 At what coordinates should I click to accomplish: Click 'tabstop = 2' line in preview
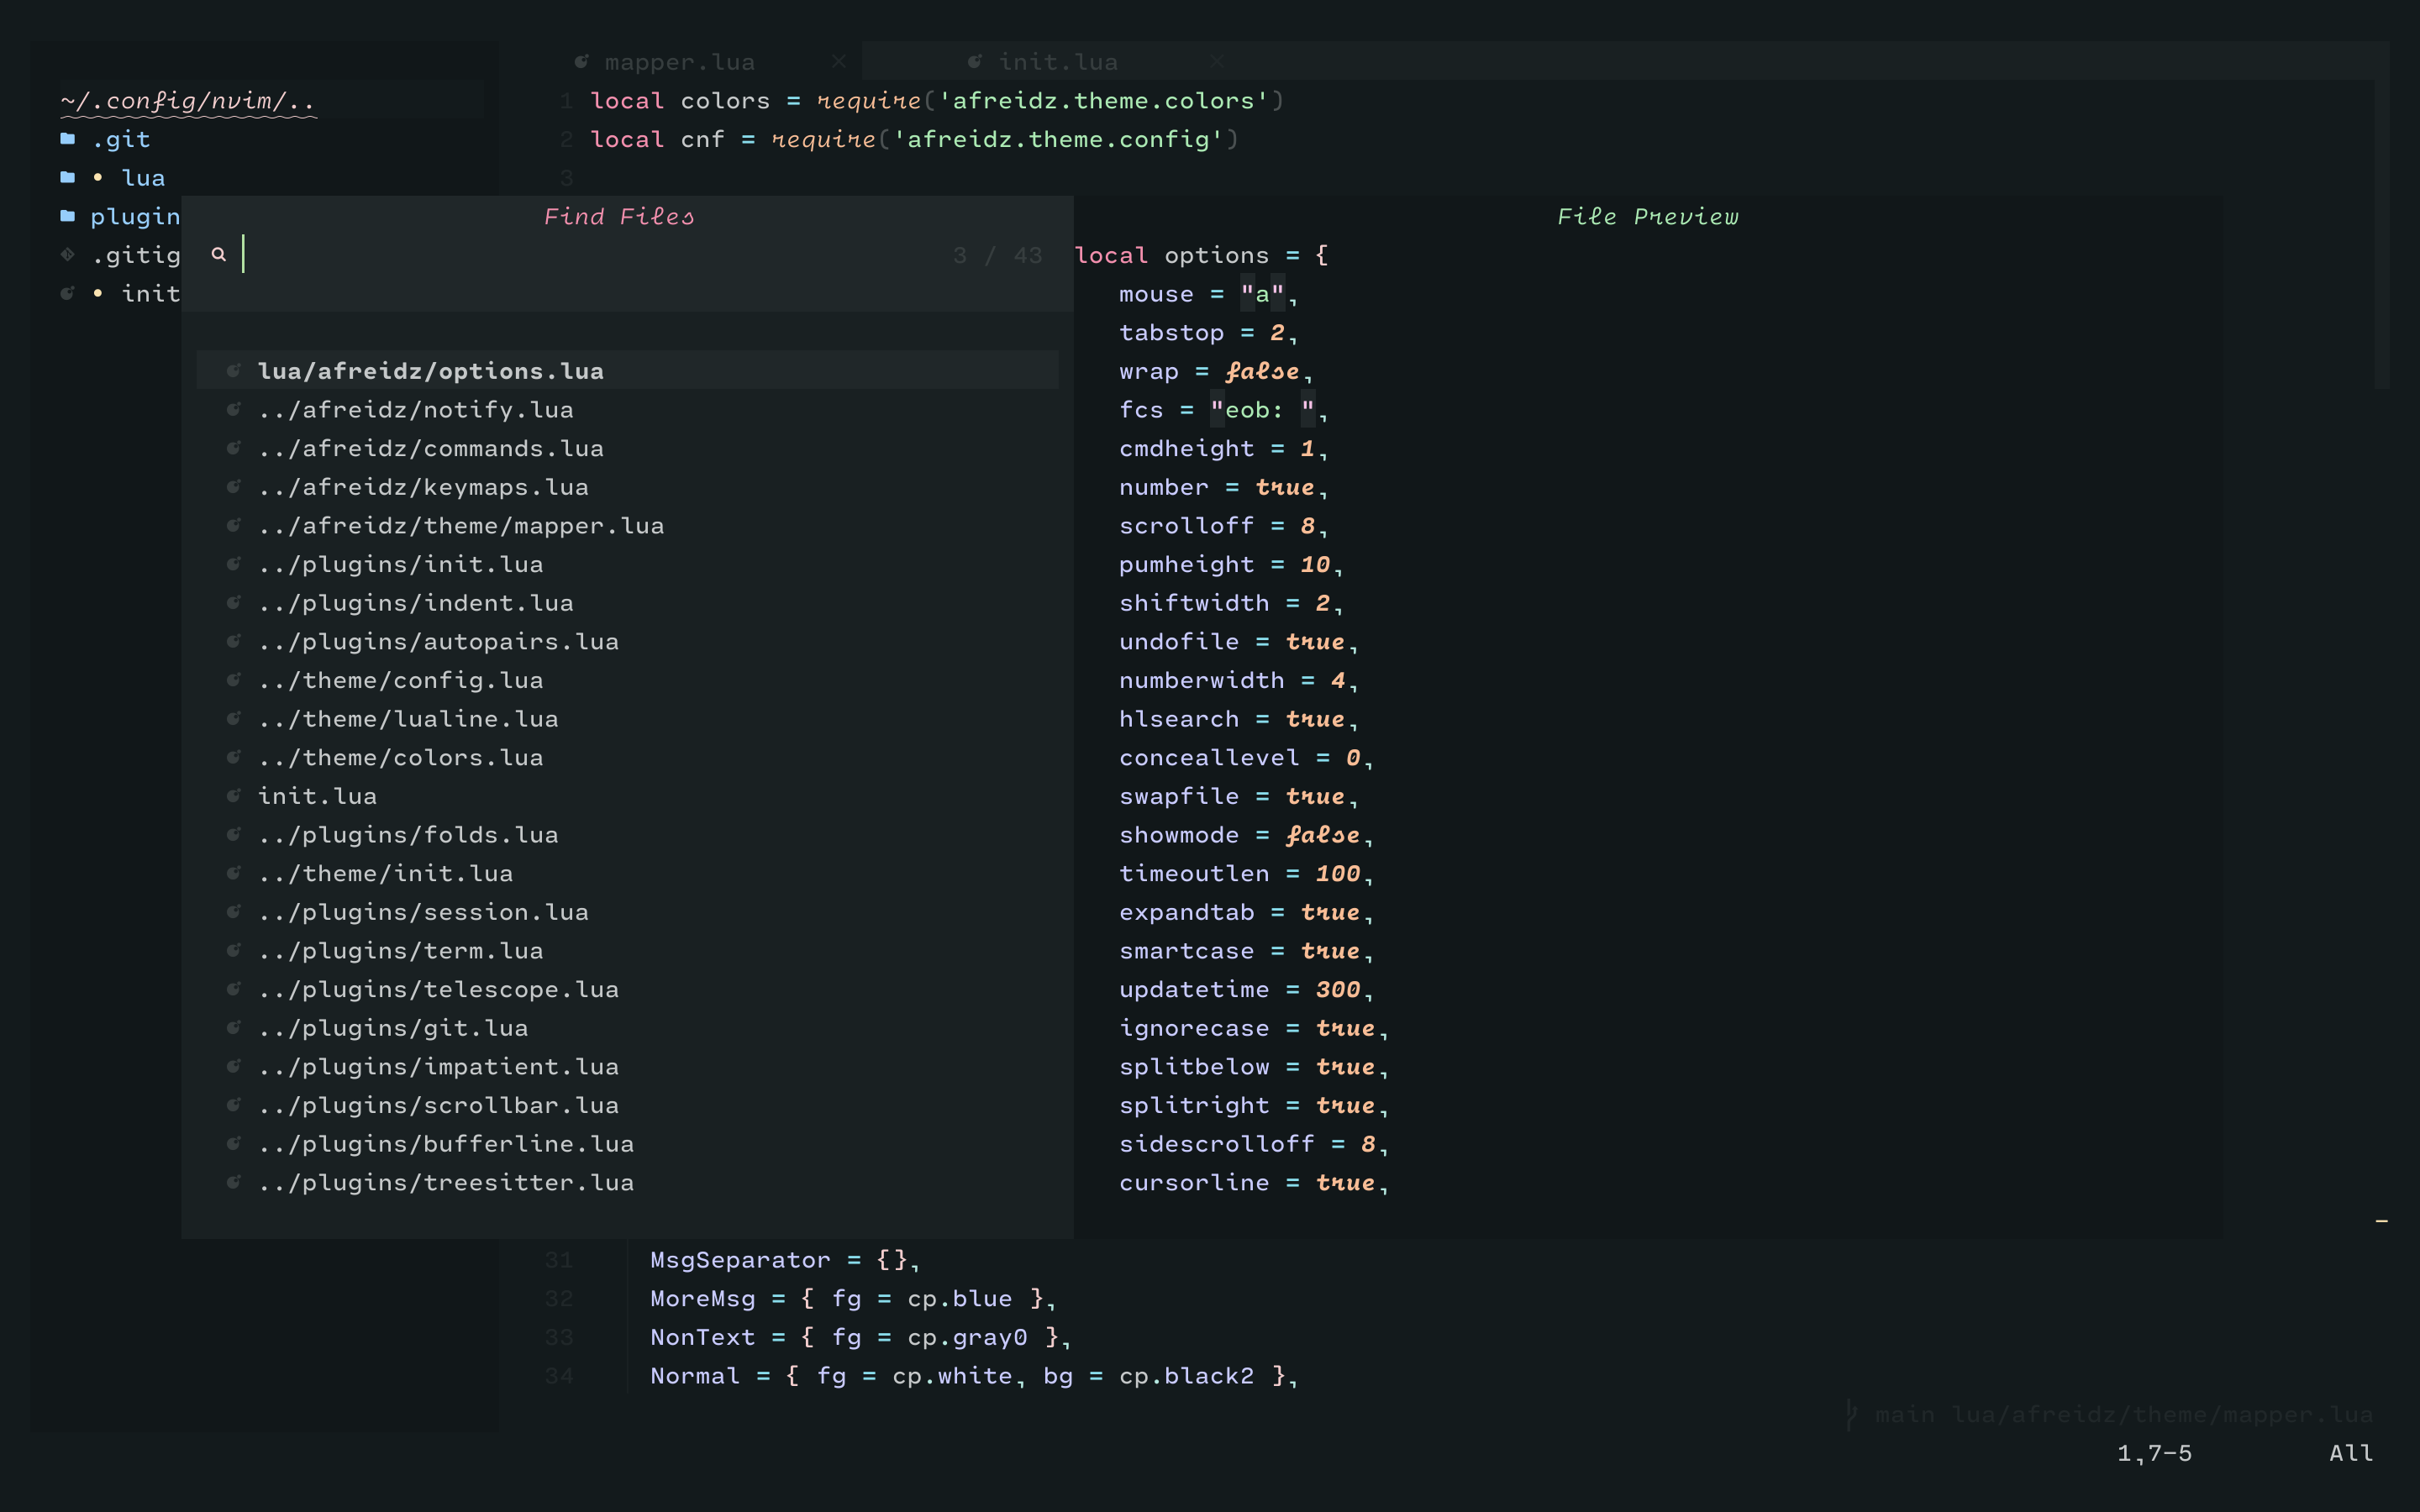(1208, 333)
